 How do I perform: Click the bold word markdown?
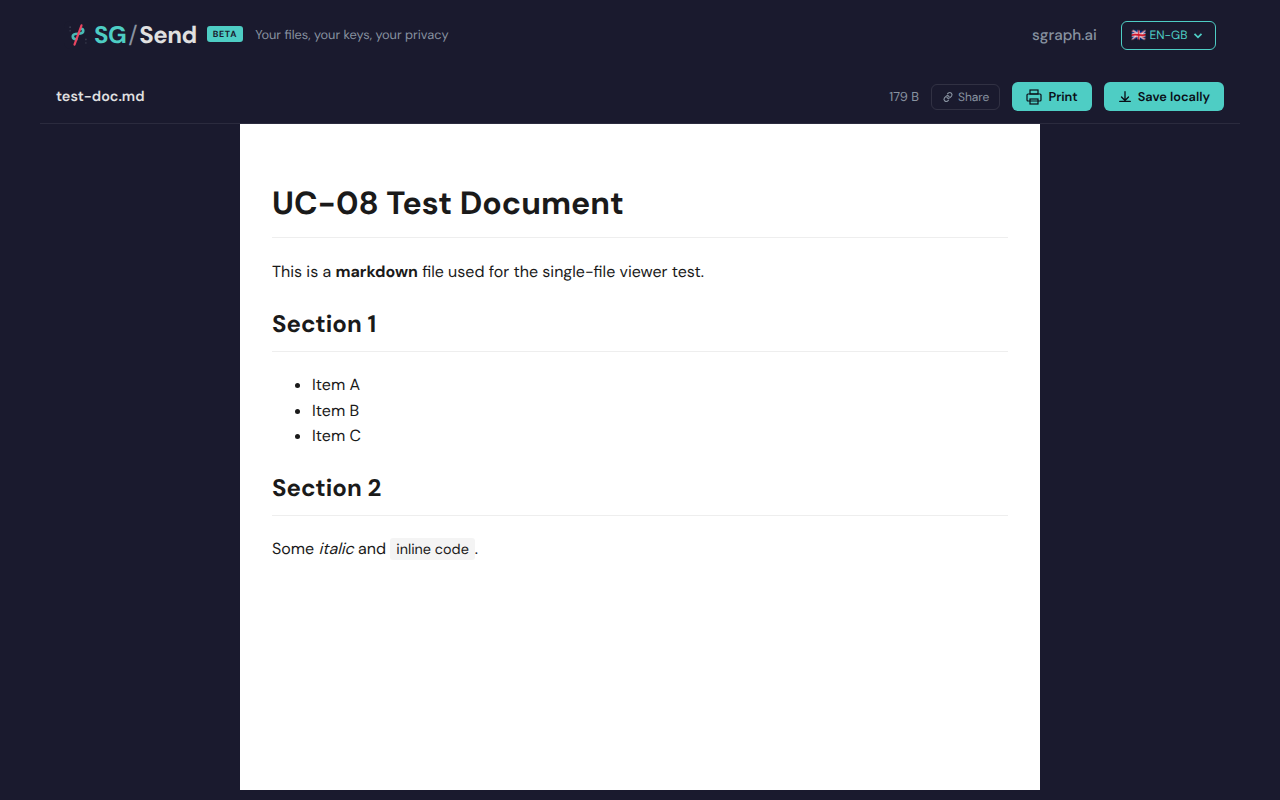coord(376,272)
